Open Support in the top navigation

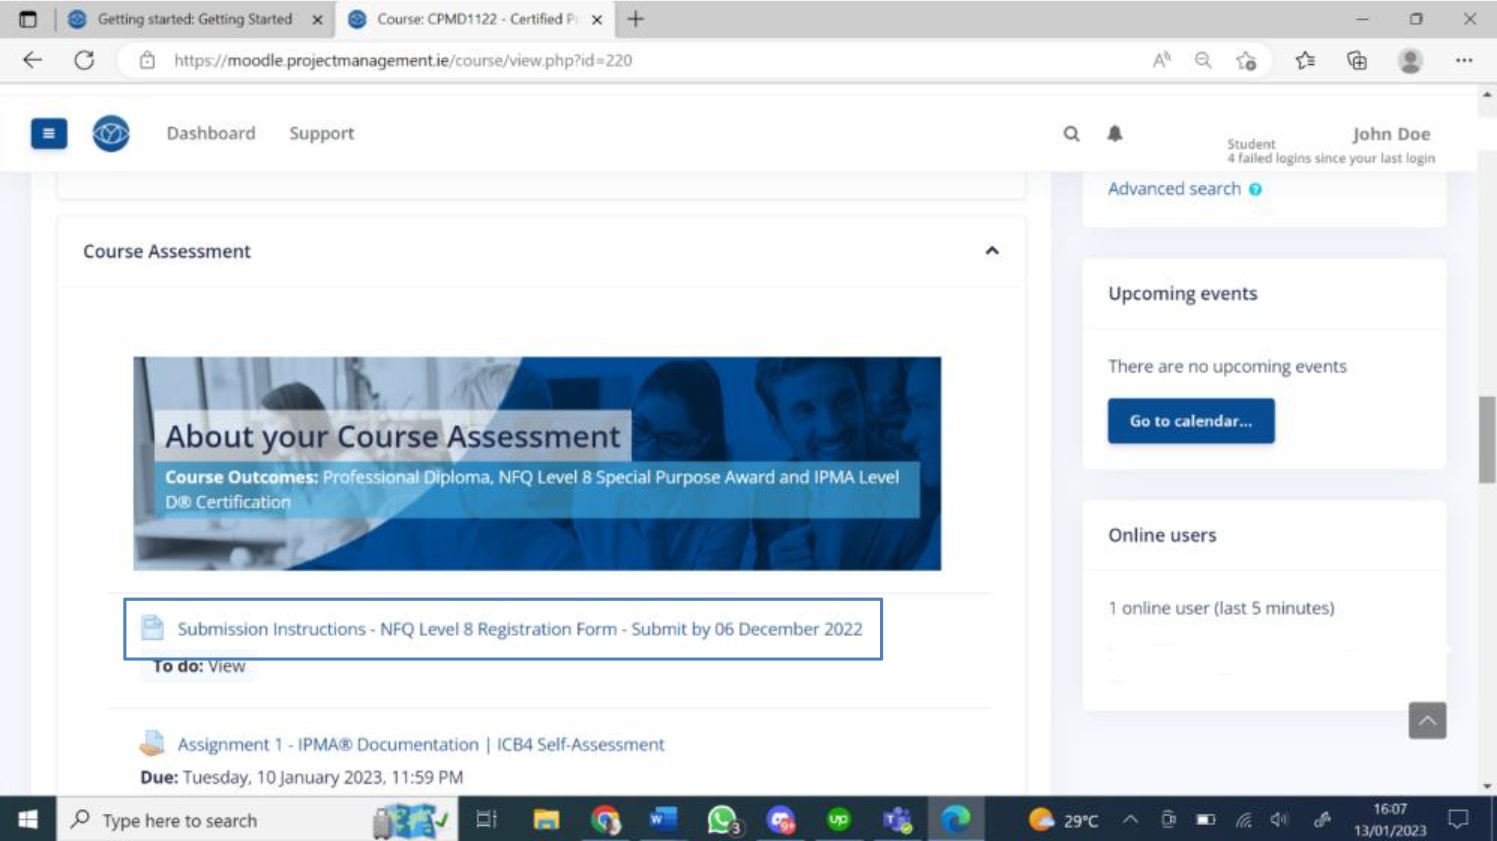(x=322, y=133)
